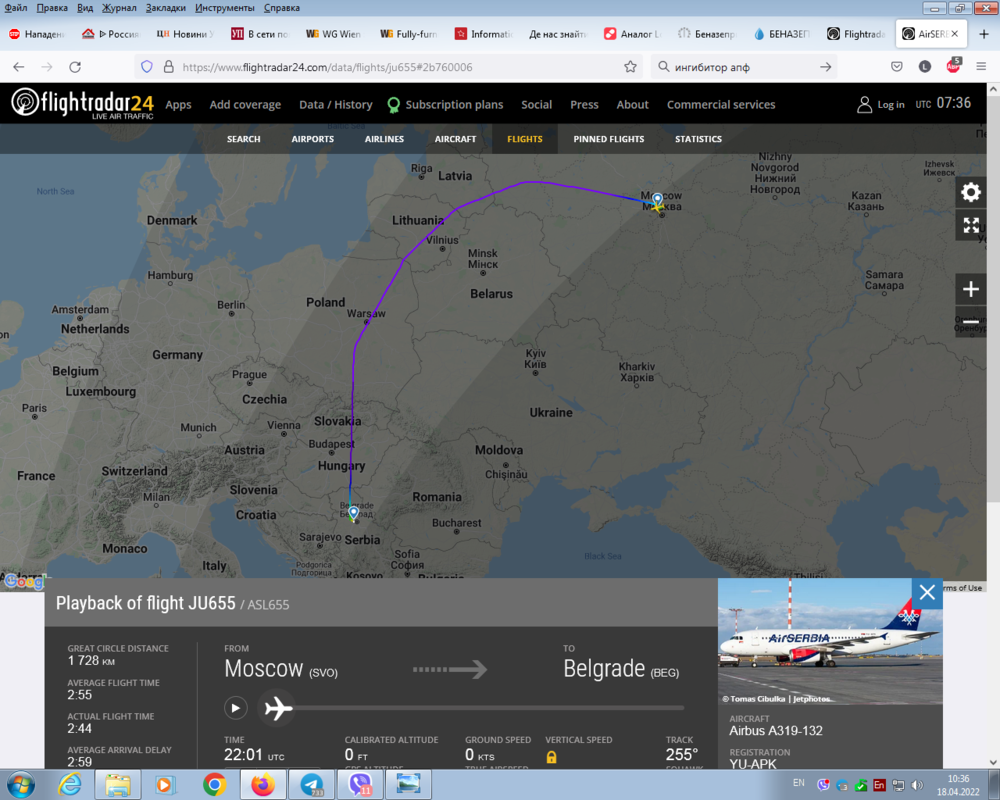Open Air Serbia aircraft photo thumbnail
This screenshot has width=1000, height=800.
(830, 641)
